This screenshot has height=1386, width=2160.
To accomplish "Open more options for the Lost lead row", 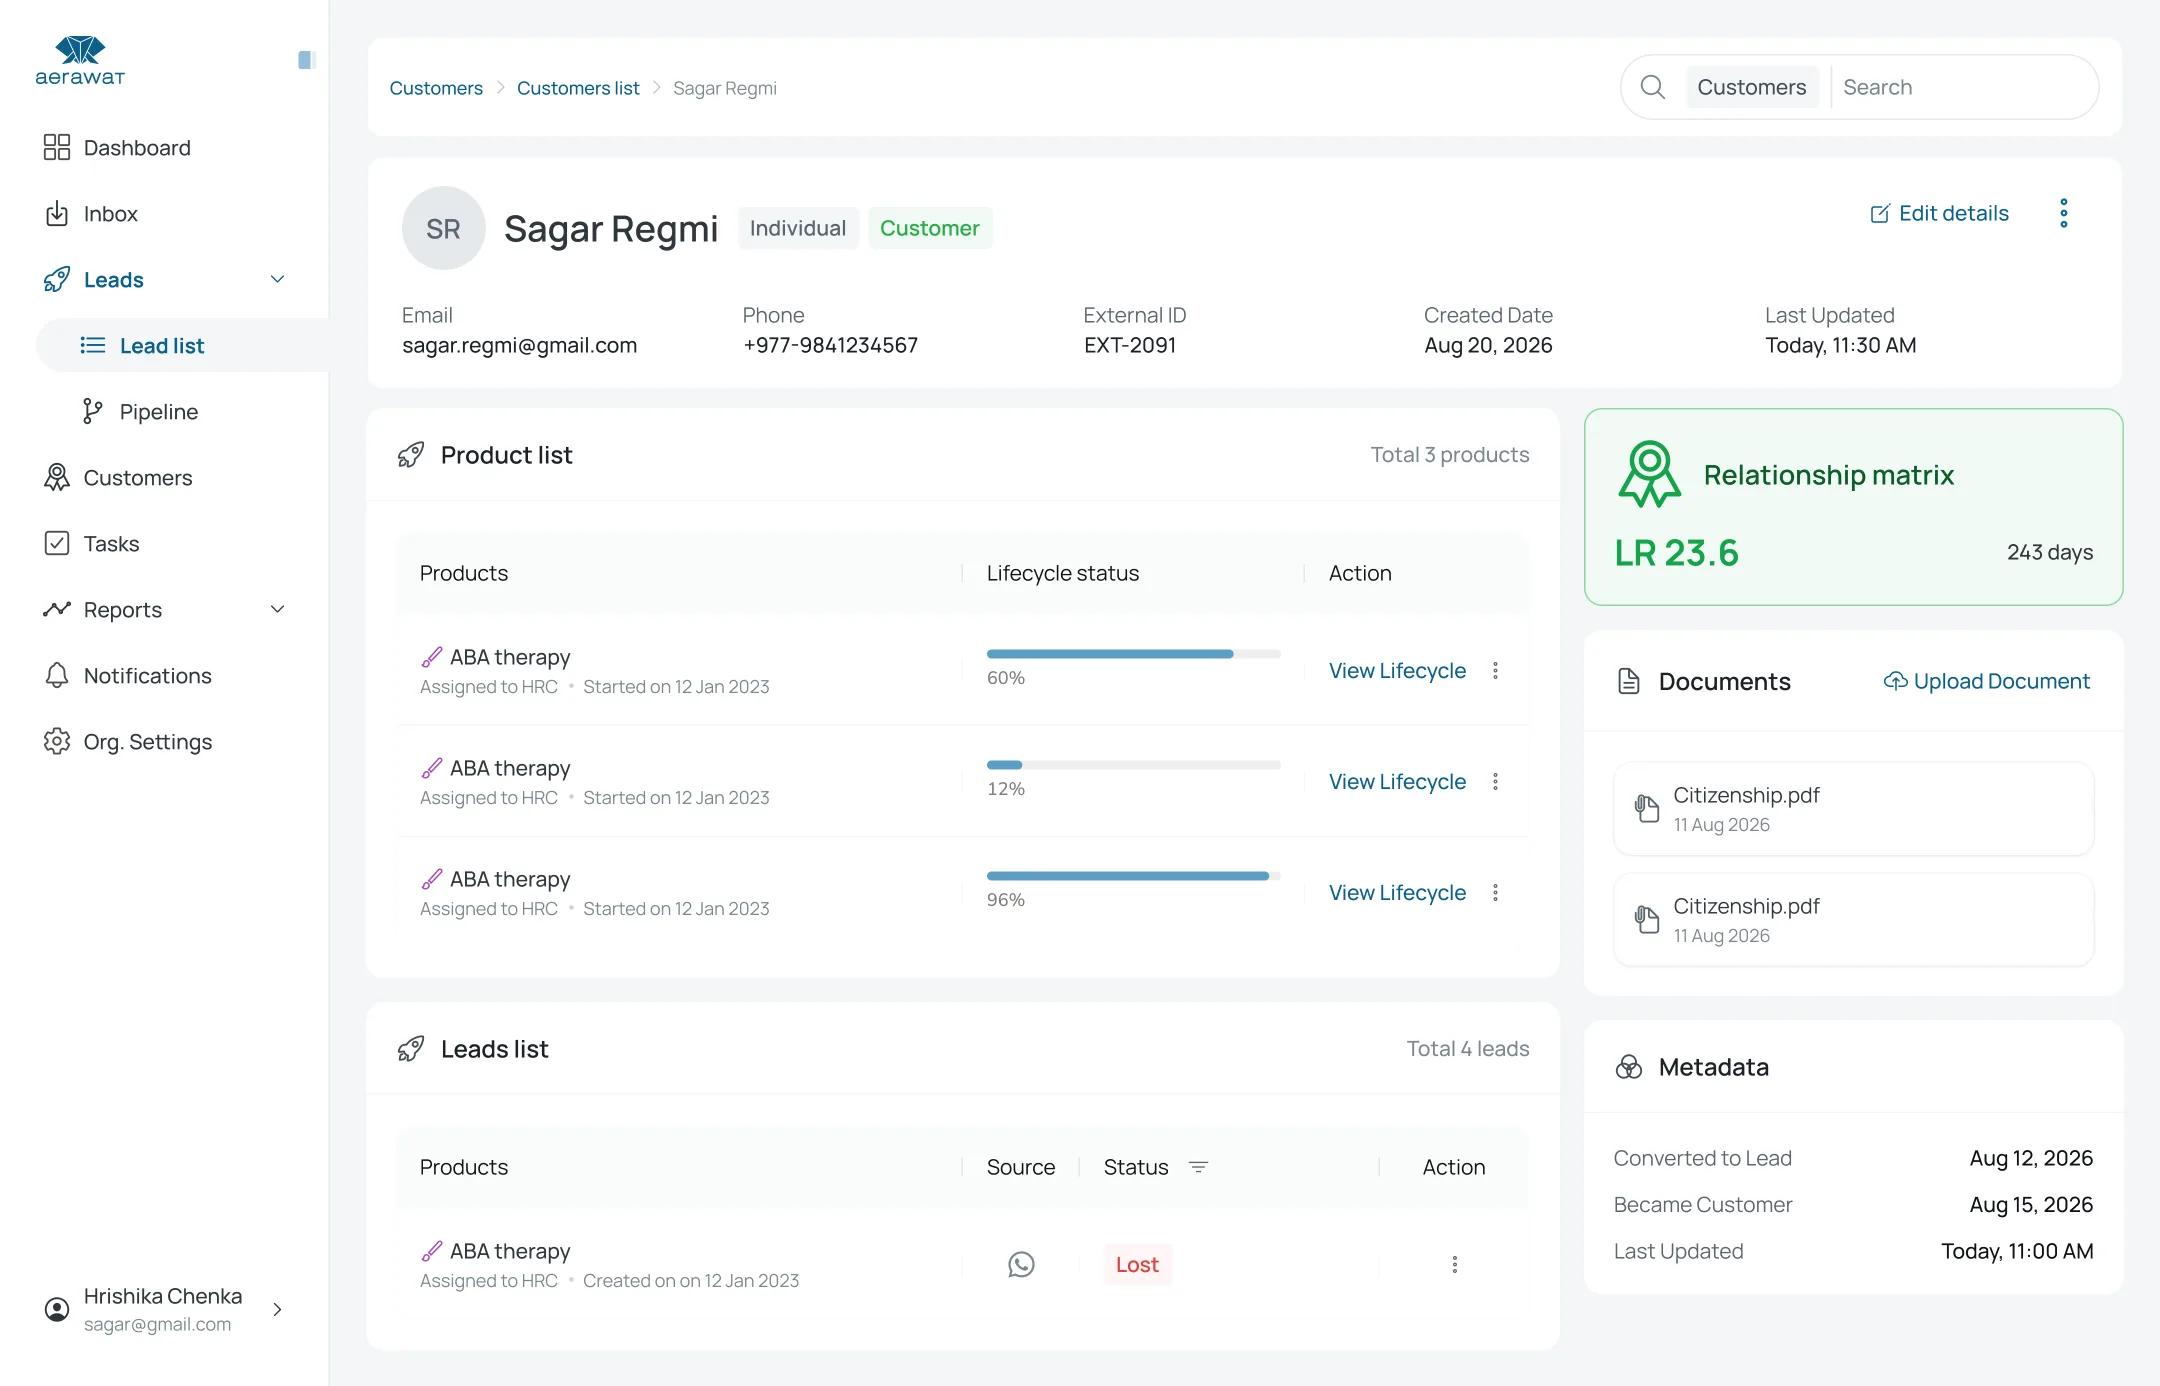I will coord(1455,1265).
